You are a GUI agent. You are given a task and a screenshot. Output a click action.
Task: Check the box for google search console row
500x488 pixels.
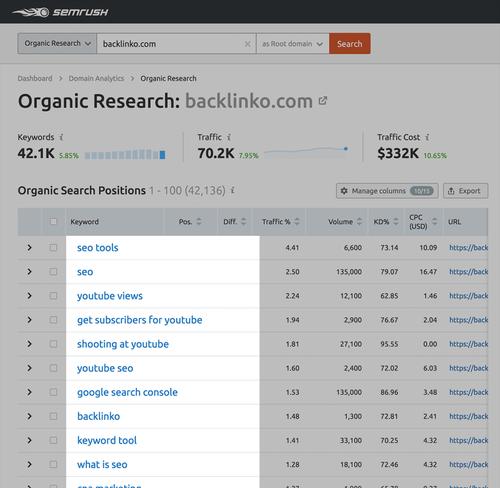(53, 392)
